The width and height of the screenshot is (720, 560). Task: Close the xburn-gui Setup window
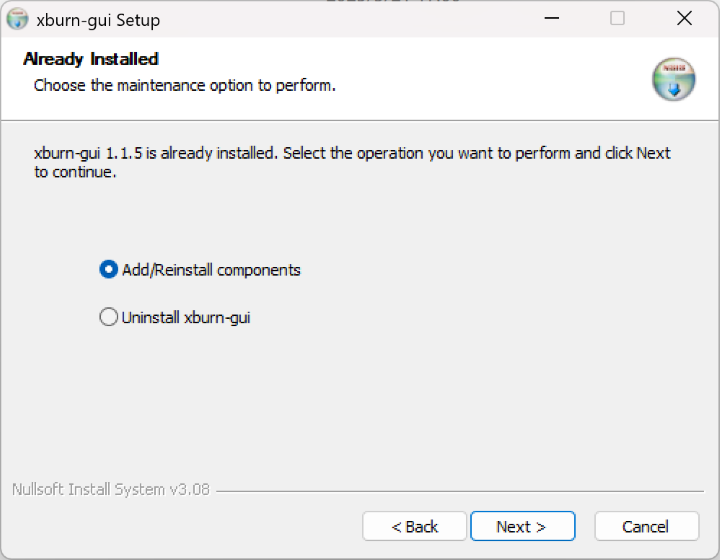coord(684,18)
